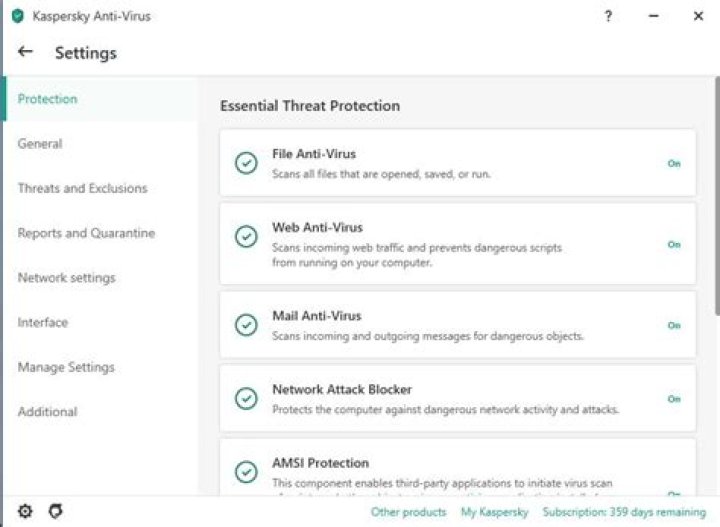Viewport: 720px width, 527px height.
Task: Click AMSI Protection checkmark circle icon
Action: [245, 471]
